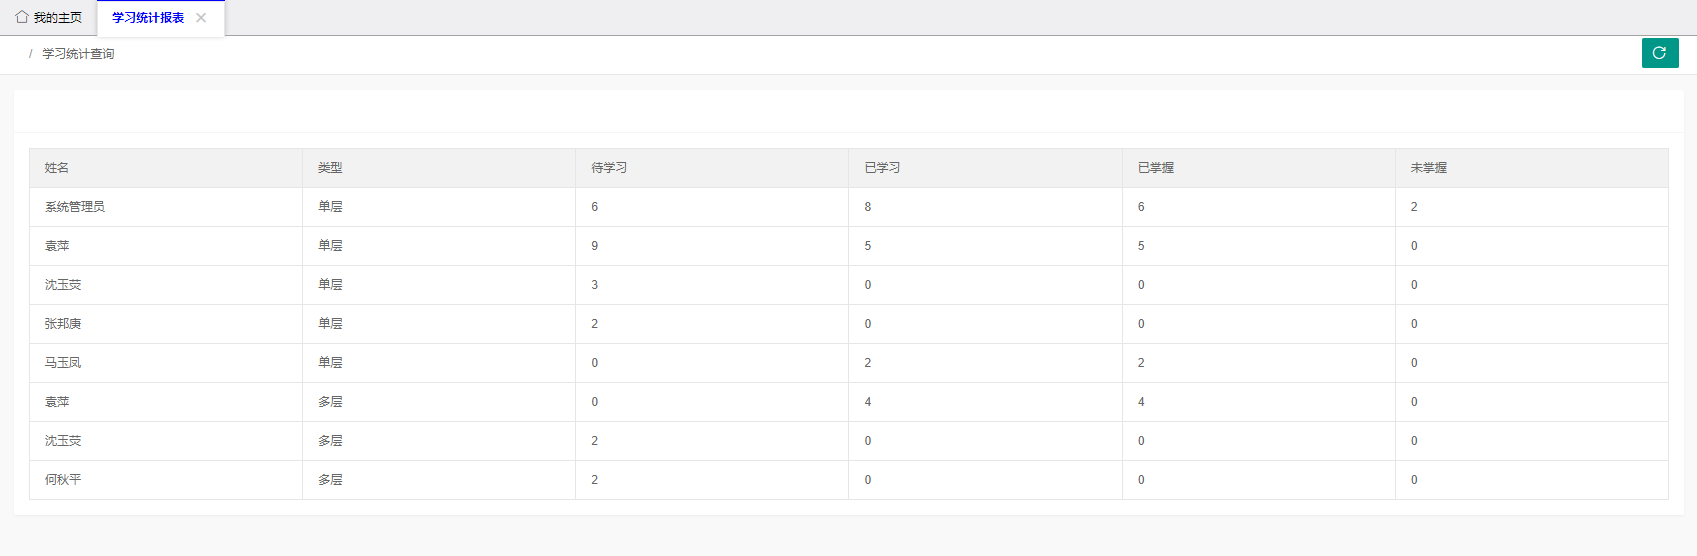This screenshot has width=1697, height=556.
Task: Click the 已学习 column header
Action: tap(882, 168)
